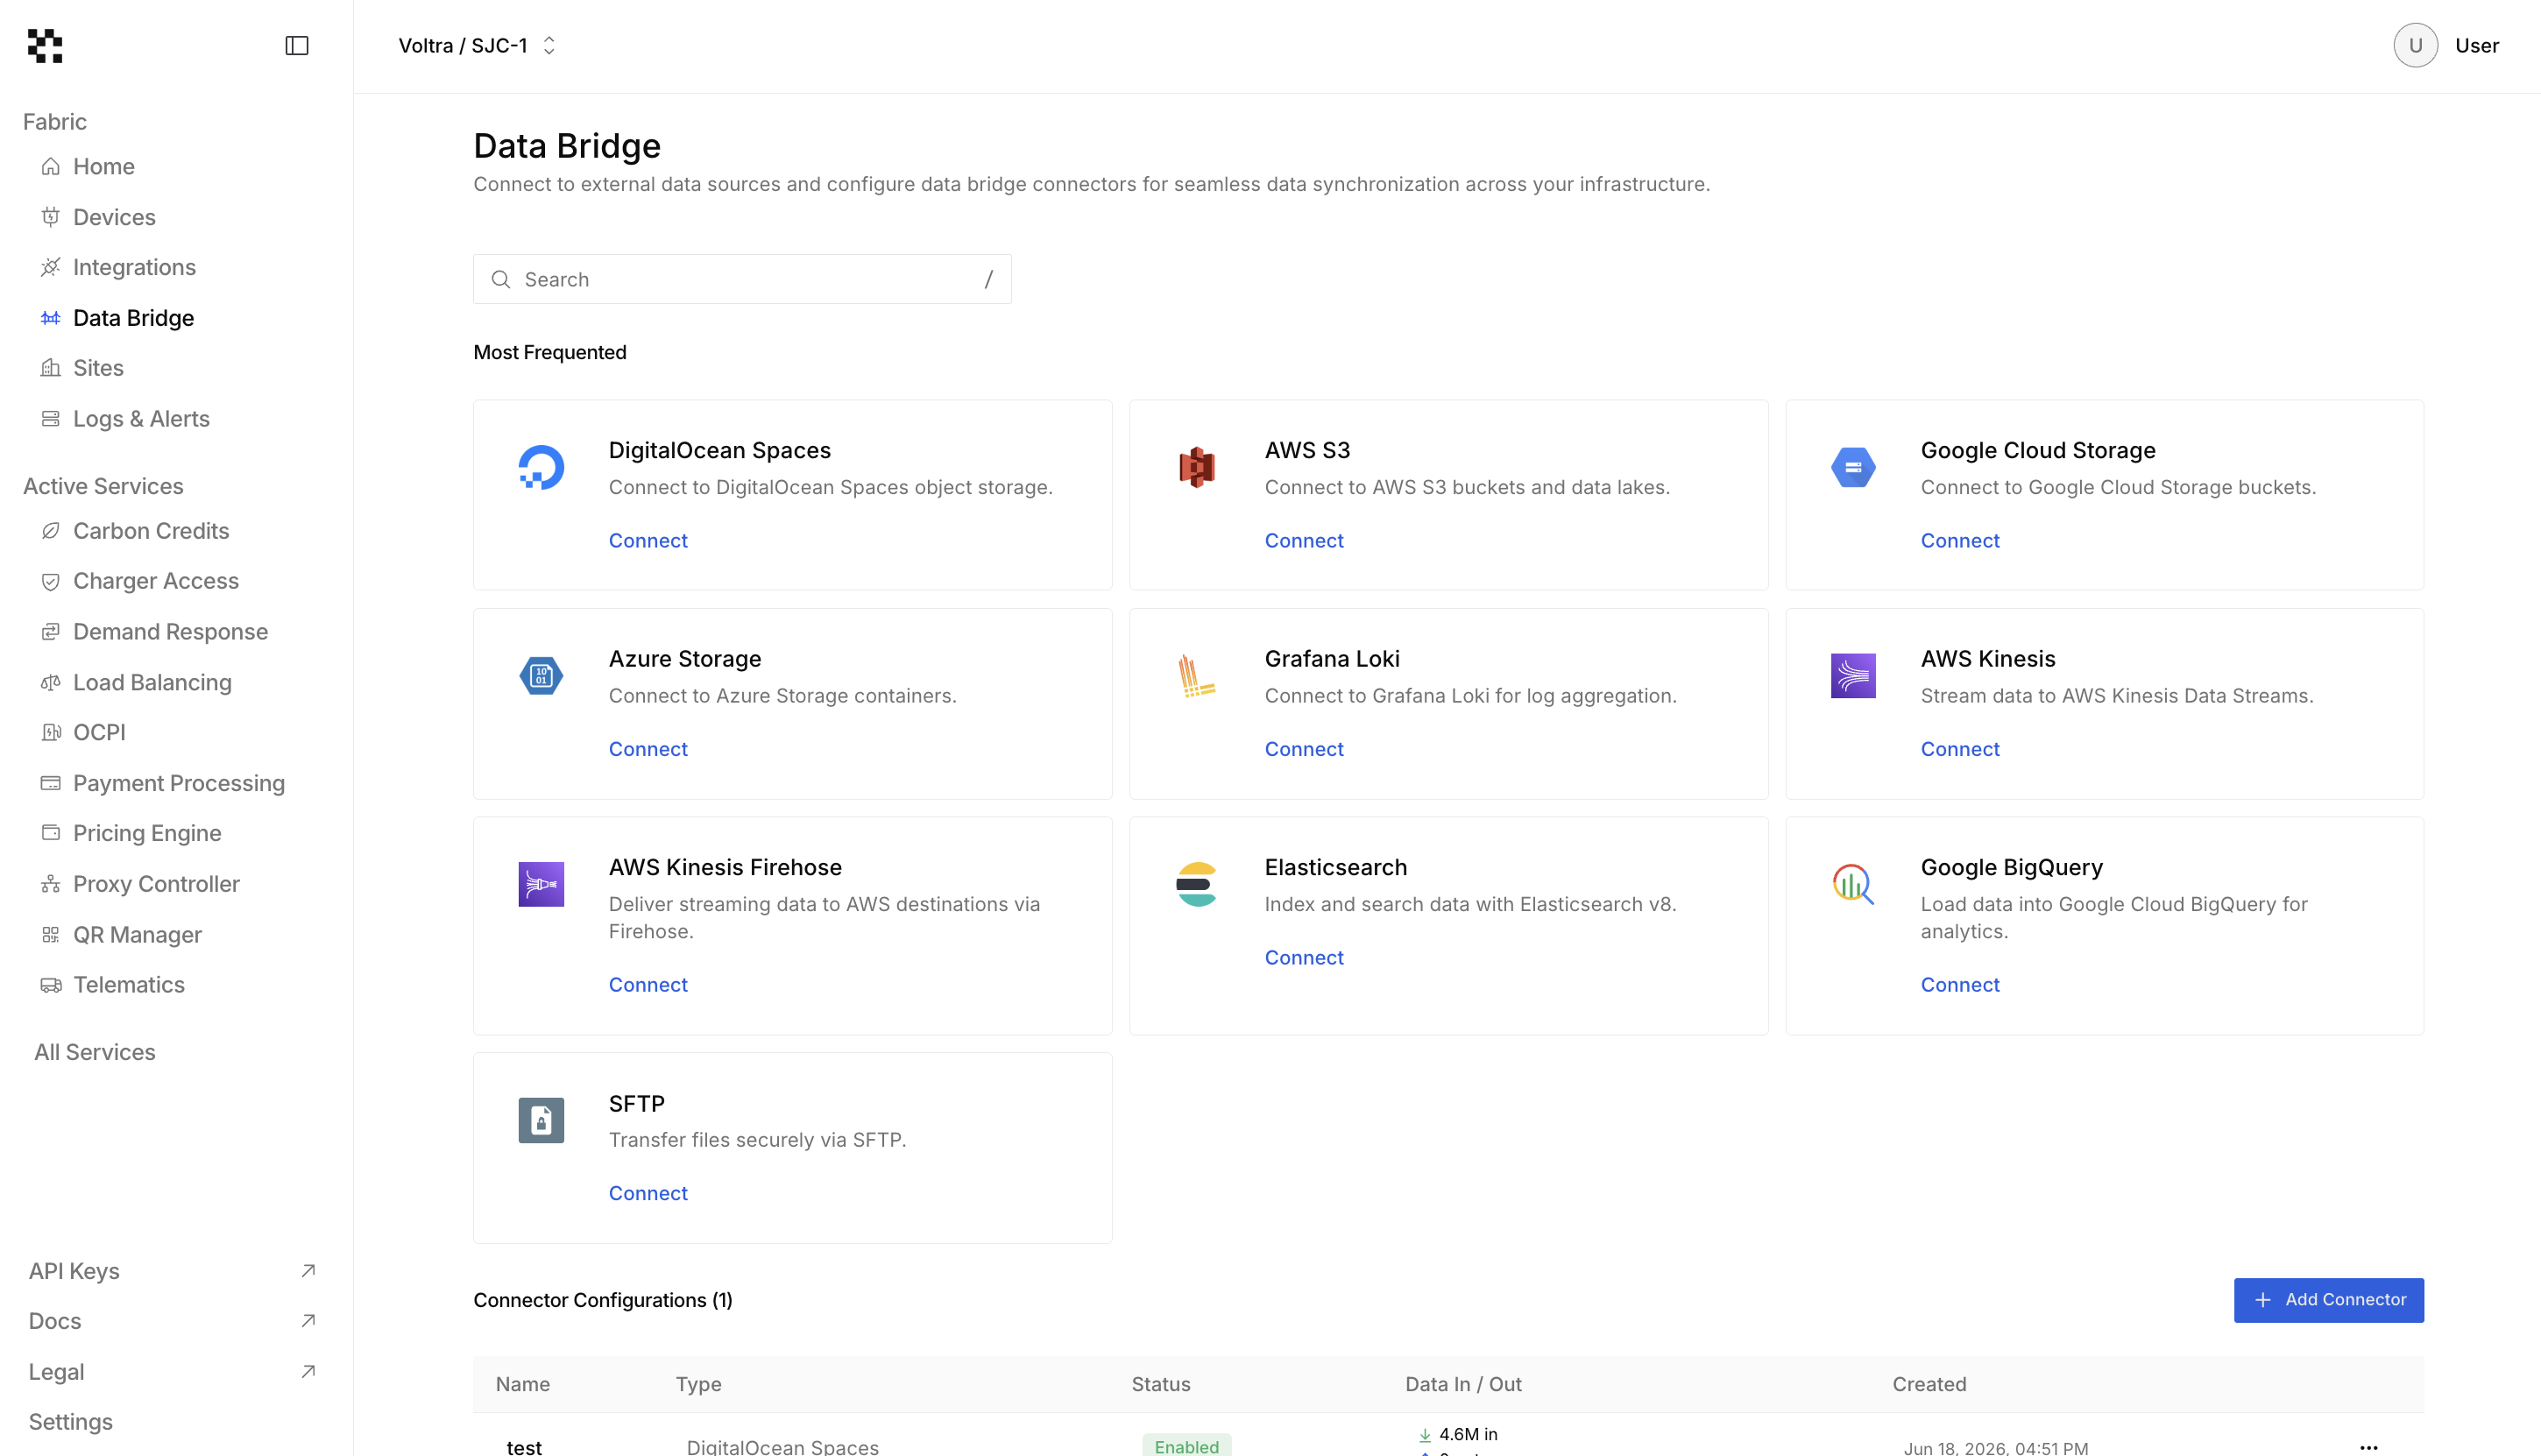Click the Grafana Loki logo icon
2541x1456 pixels.
1197,676
